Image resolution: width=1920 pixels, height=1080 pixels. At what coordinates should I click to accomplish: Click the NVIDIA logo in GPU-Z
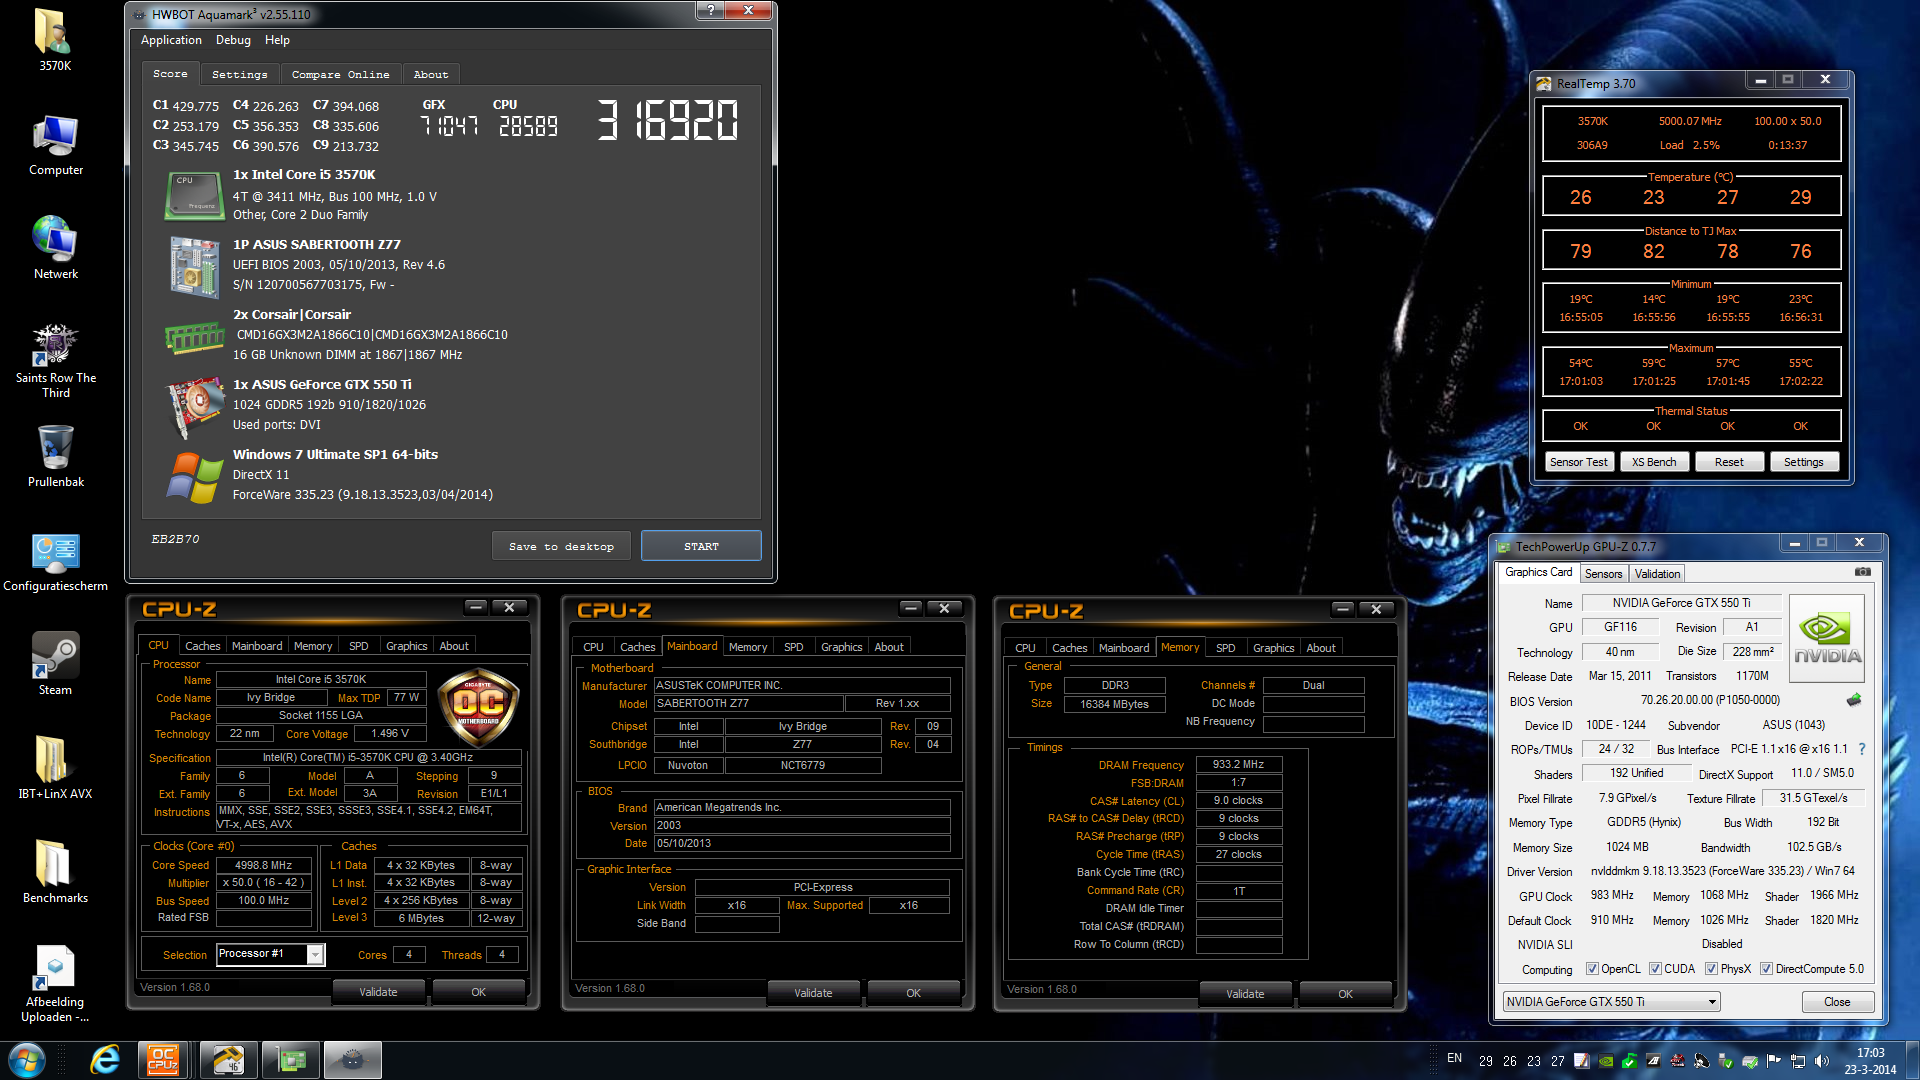pos(1826,639)
